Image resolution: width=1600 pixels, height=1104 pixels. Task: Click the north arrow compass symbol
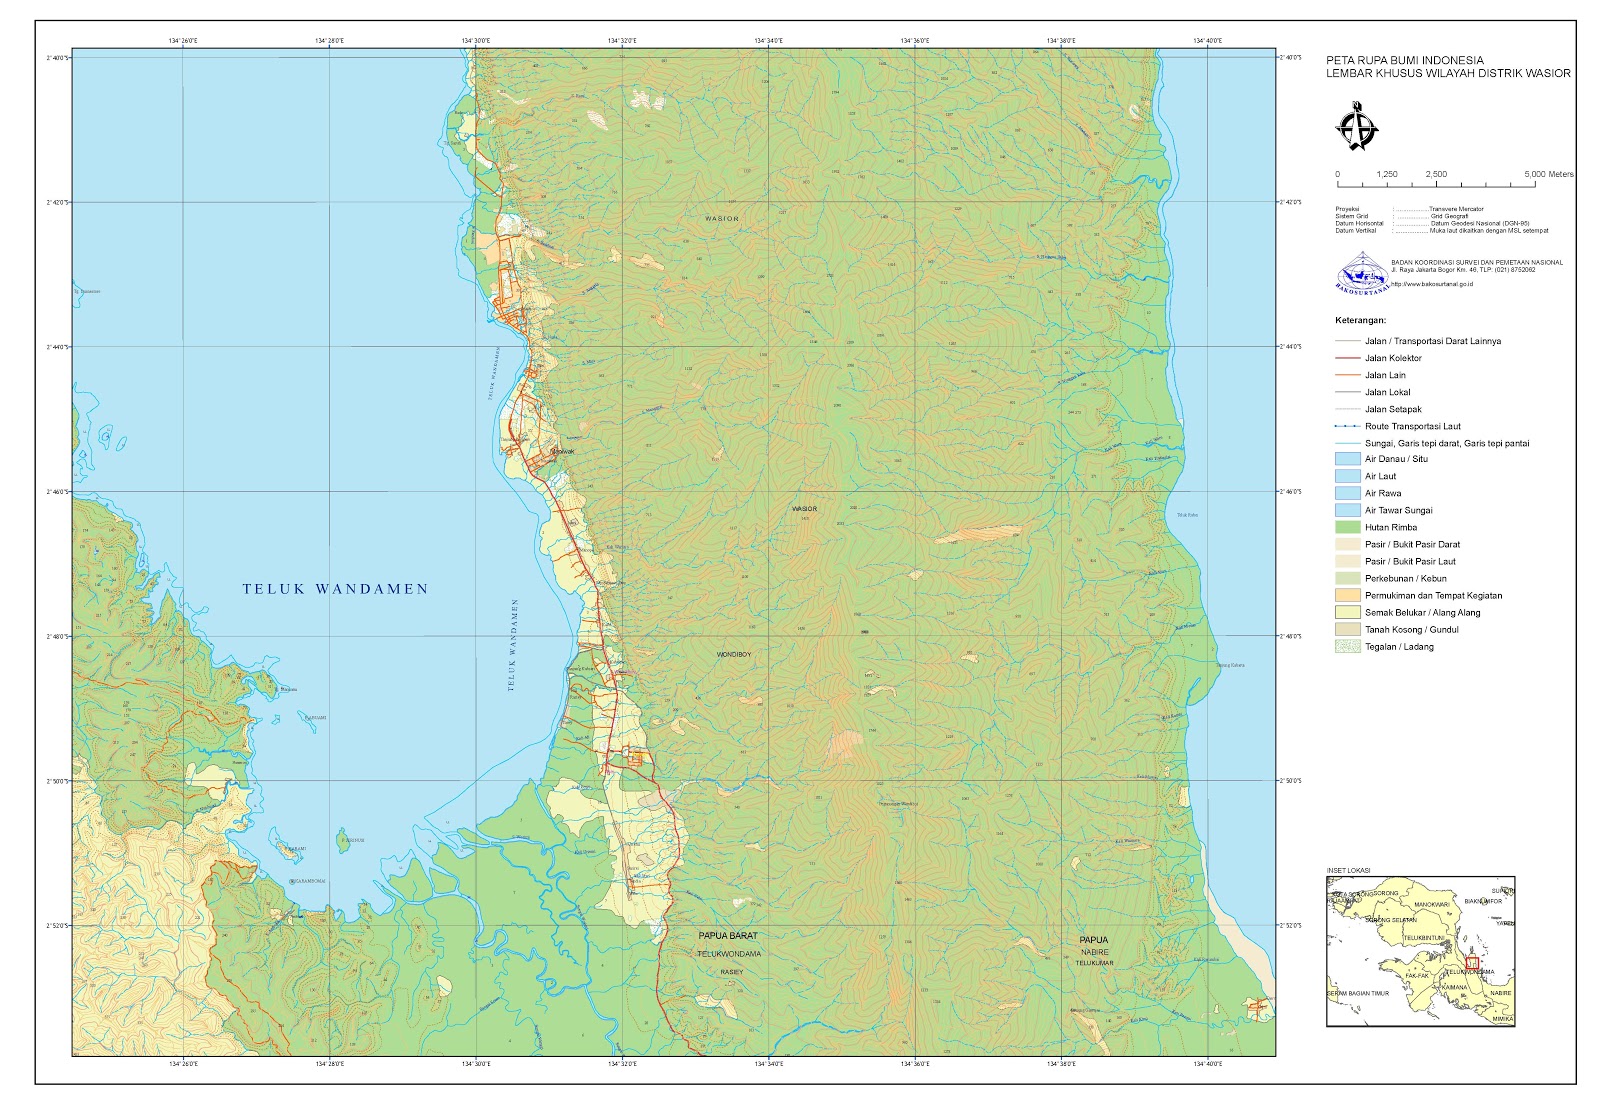point(1357,126)
